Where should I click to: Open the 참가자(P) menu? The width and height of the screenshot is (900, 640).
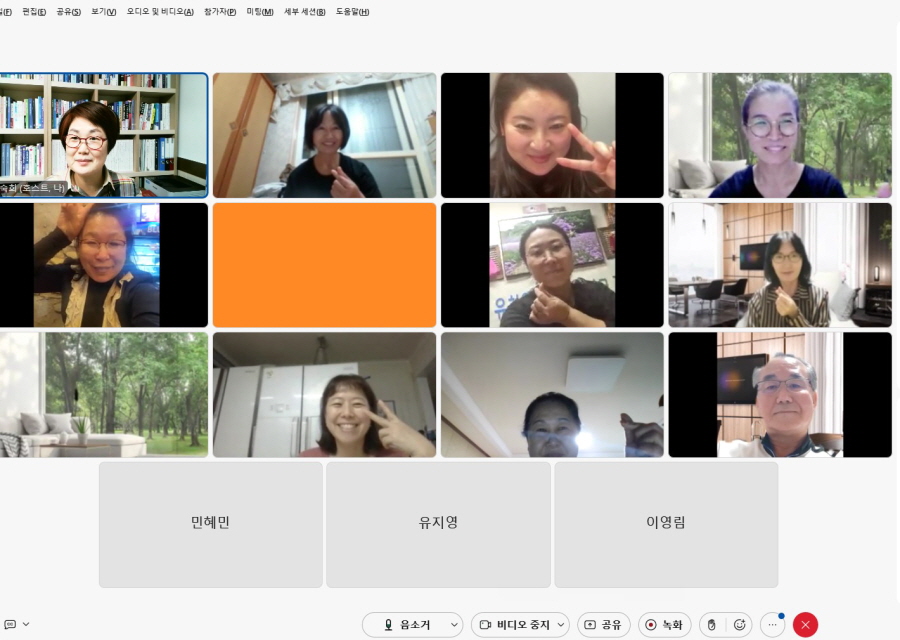(x=220, y=12)
